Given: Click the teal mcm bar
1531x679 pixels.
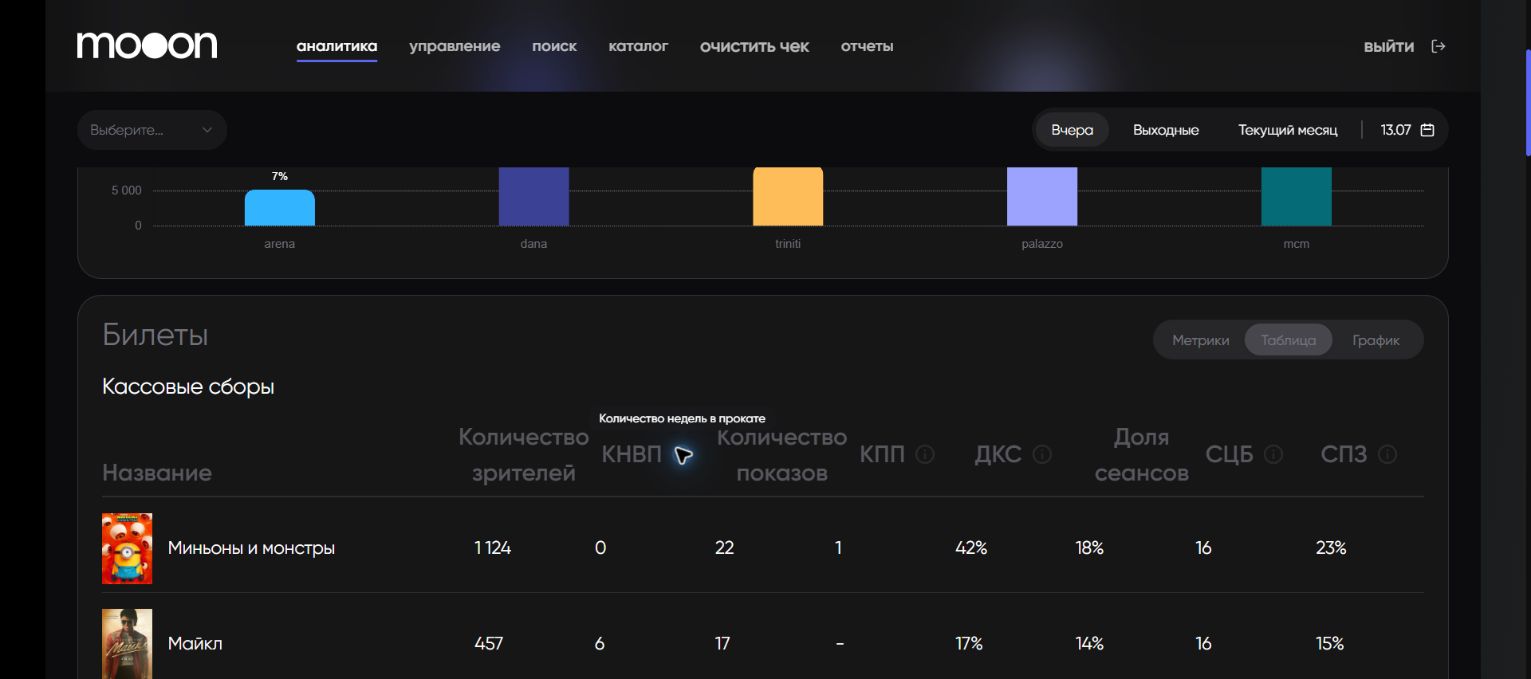Looking at the screenshot, I should click(x=1296, y=196).
